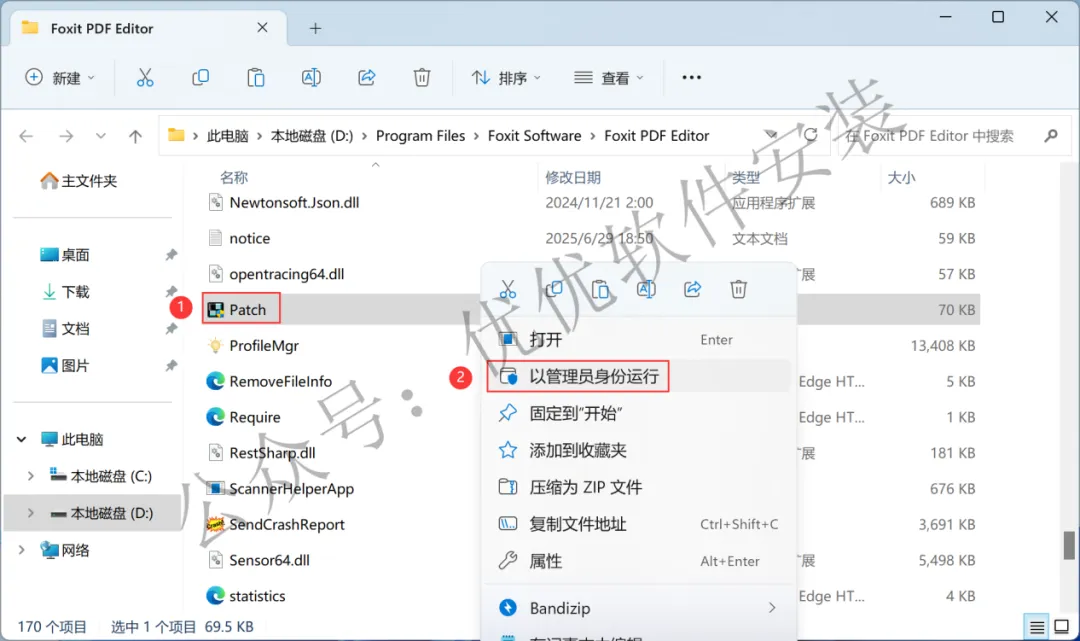Click the Cut icon in the context menu
This screenshot has width=1080, height=641.
click(508, 289)
